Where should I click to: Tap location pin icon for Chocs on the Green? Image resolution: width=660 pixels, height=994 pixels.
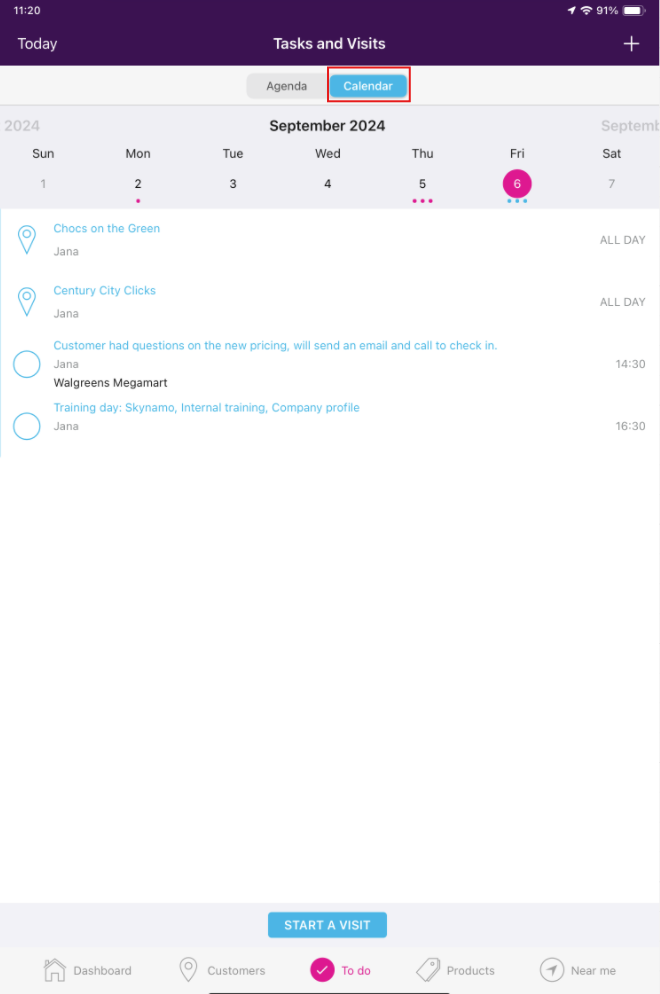pos(27,240)
